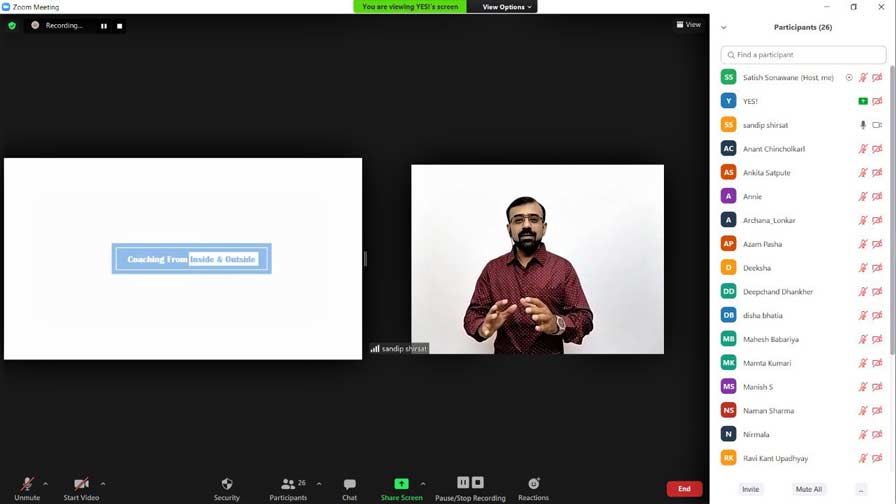Click the AS avatar for Ankita Satpute

click(729, 173)
